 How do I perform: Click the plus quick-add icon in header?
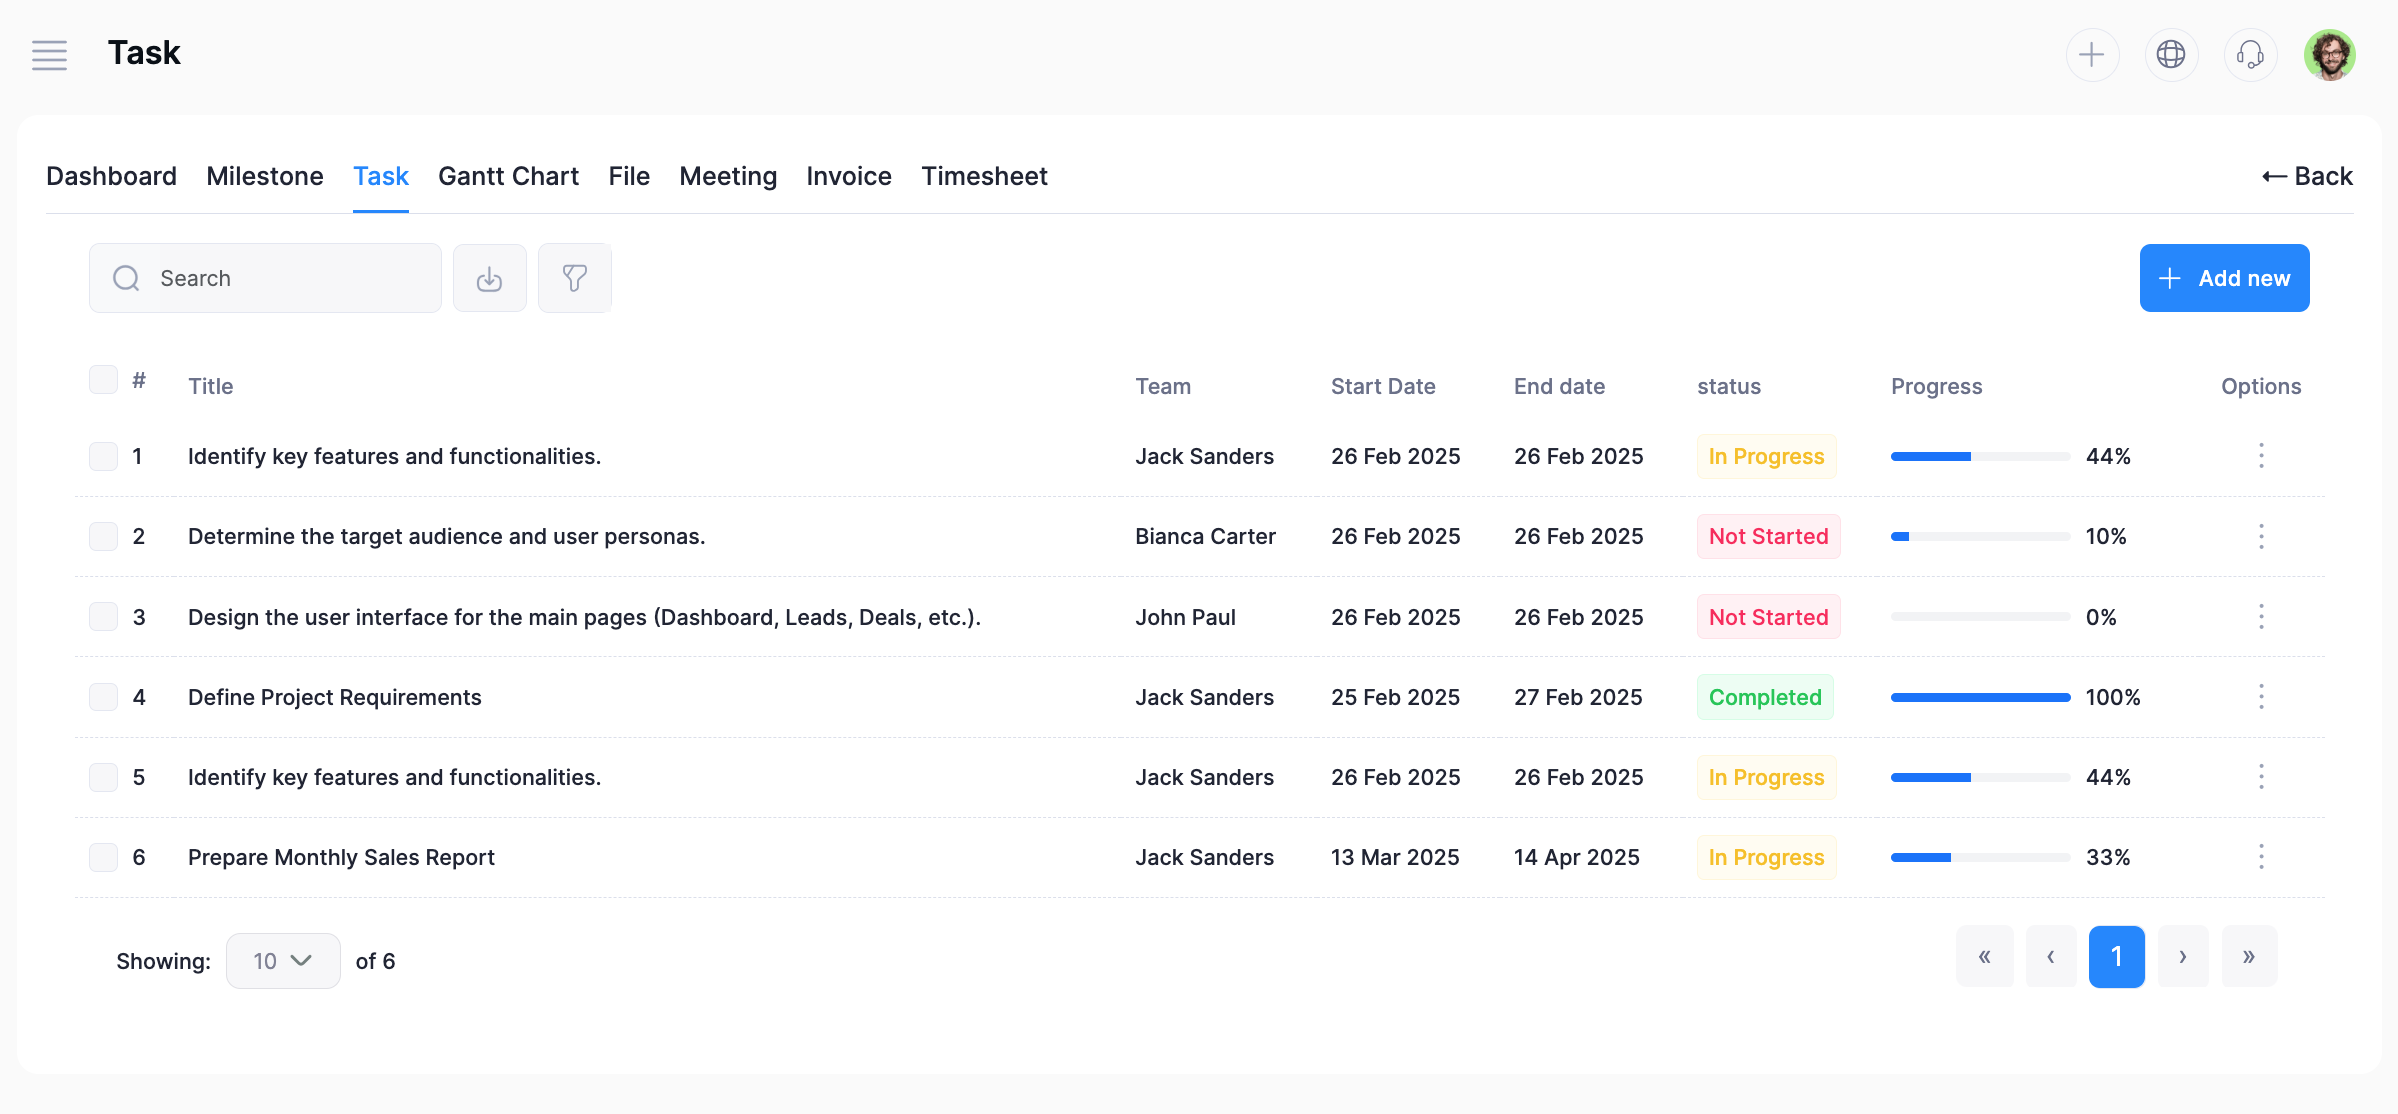2091,55
